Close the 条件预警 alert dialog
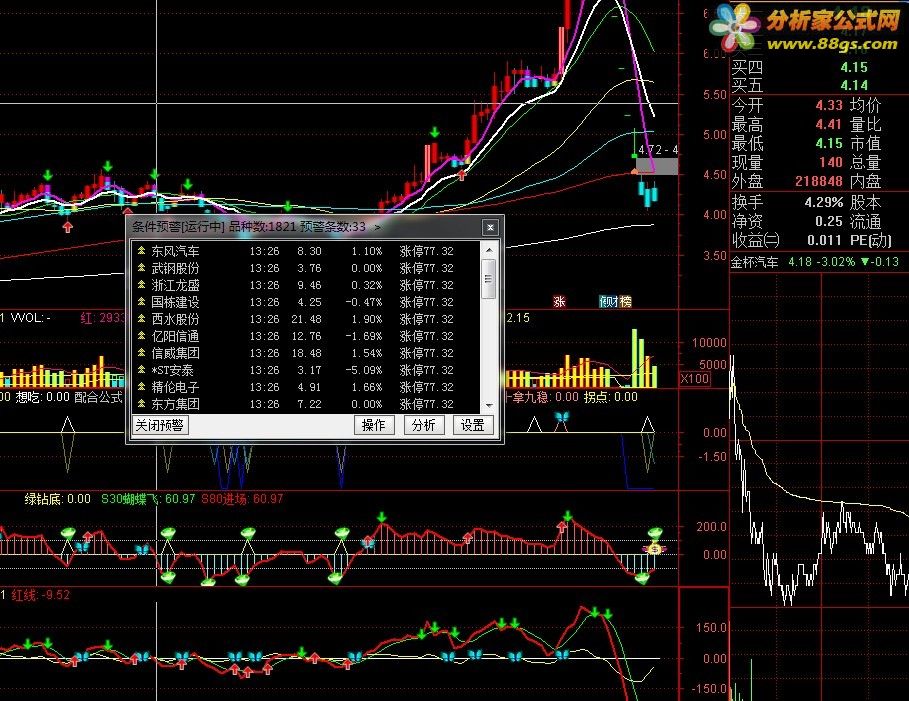The image size is (909, 701). pyautogui.click(x=490, y=227)
